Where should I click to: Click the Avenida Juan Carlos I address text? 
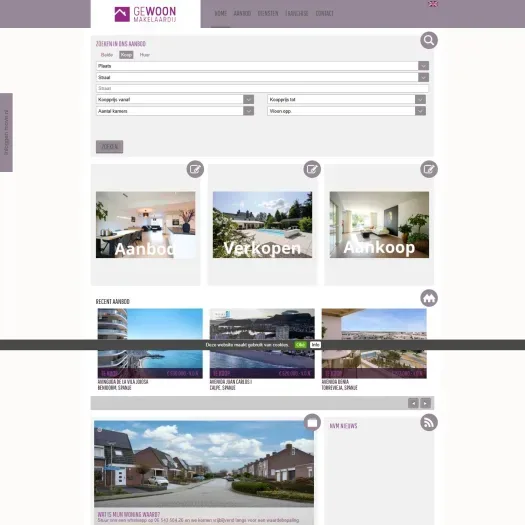point(231,382)
